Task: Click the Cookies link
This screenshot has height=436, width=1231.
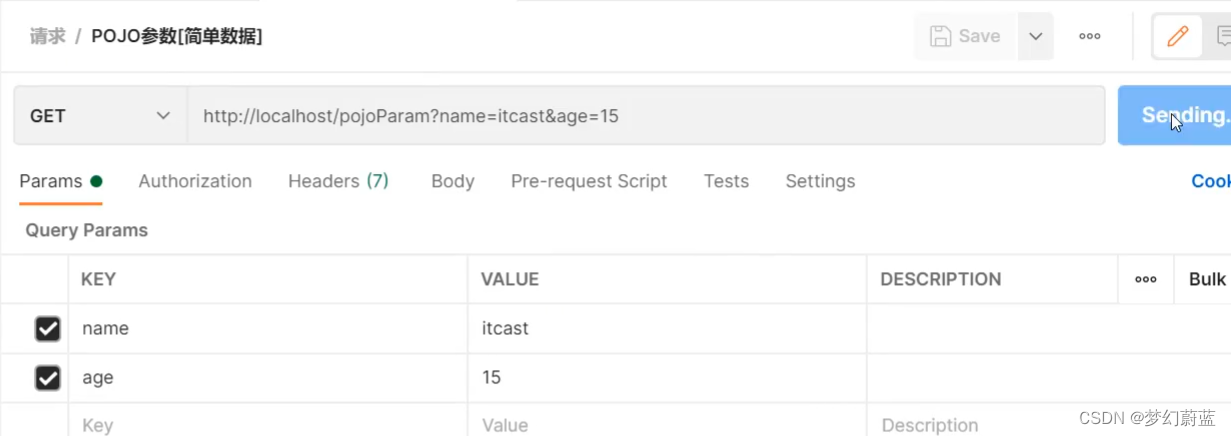Action: [x=1210, y=181]
